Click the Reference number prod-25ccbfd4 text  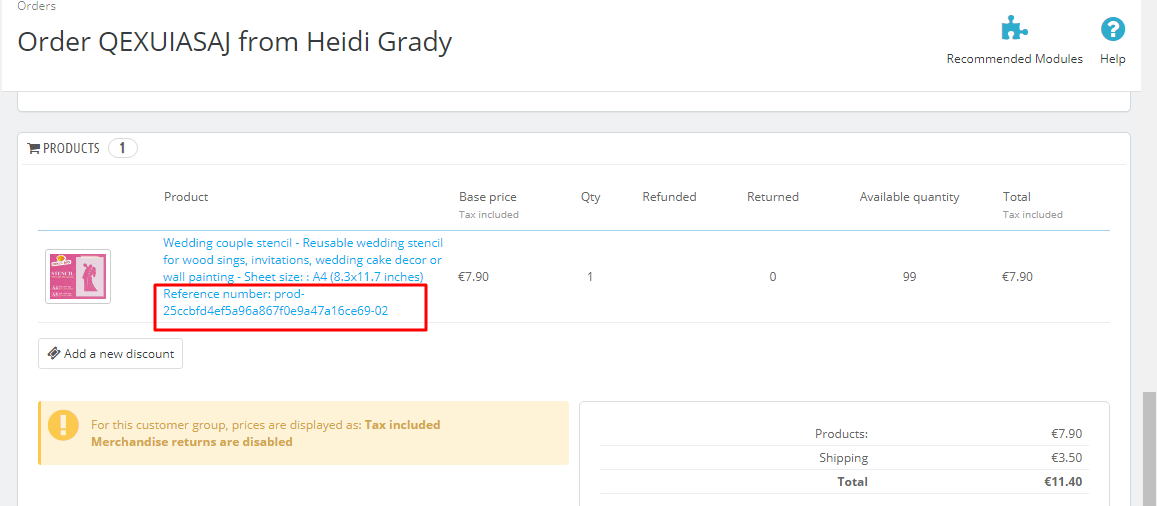tap(276, 302)
